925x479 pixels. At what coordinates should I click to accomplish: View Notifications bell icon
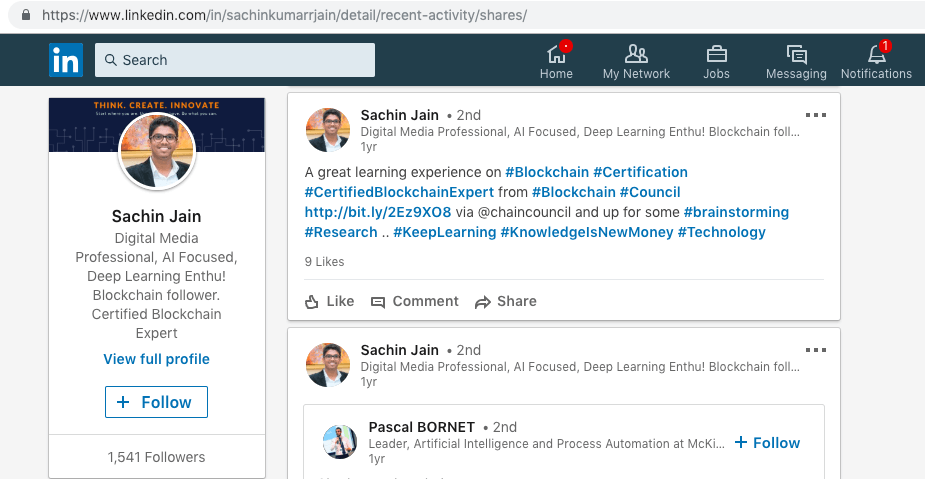click(x=876, y=54)
